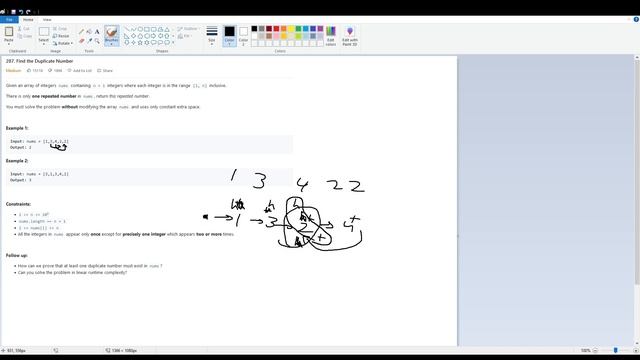Expand the Shapes gallery more arrow

tap(173, 42)
